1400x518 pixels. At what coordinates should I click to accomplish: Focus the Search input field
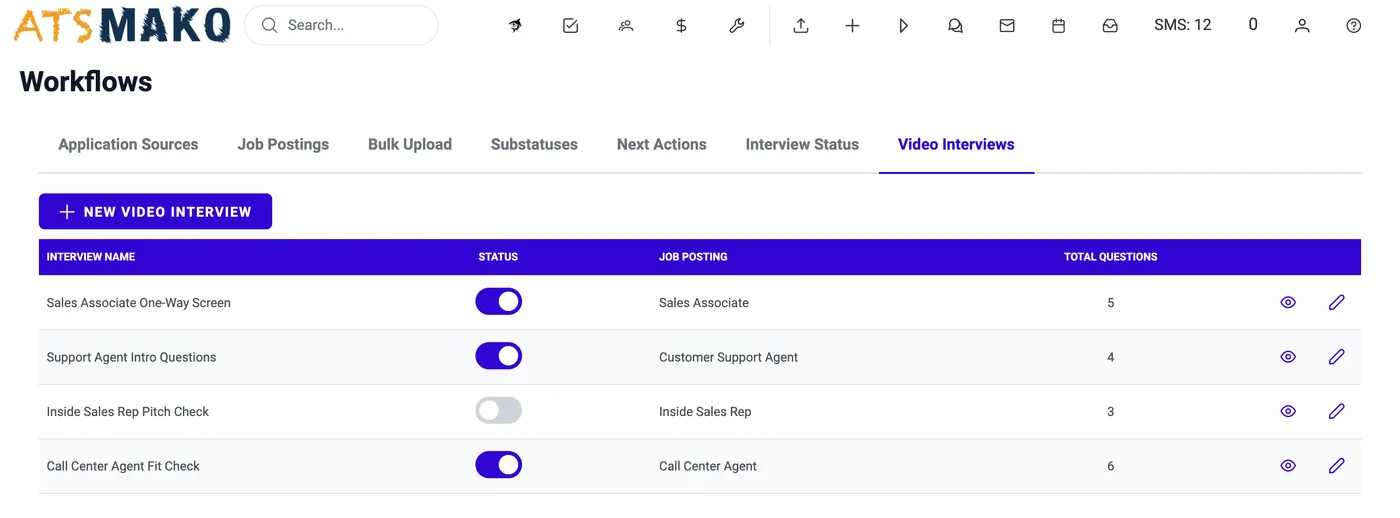341,26
